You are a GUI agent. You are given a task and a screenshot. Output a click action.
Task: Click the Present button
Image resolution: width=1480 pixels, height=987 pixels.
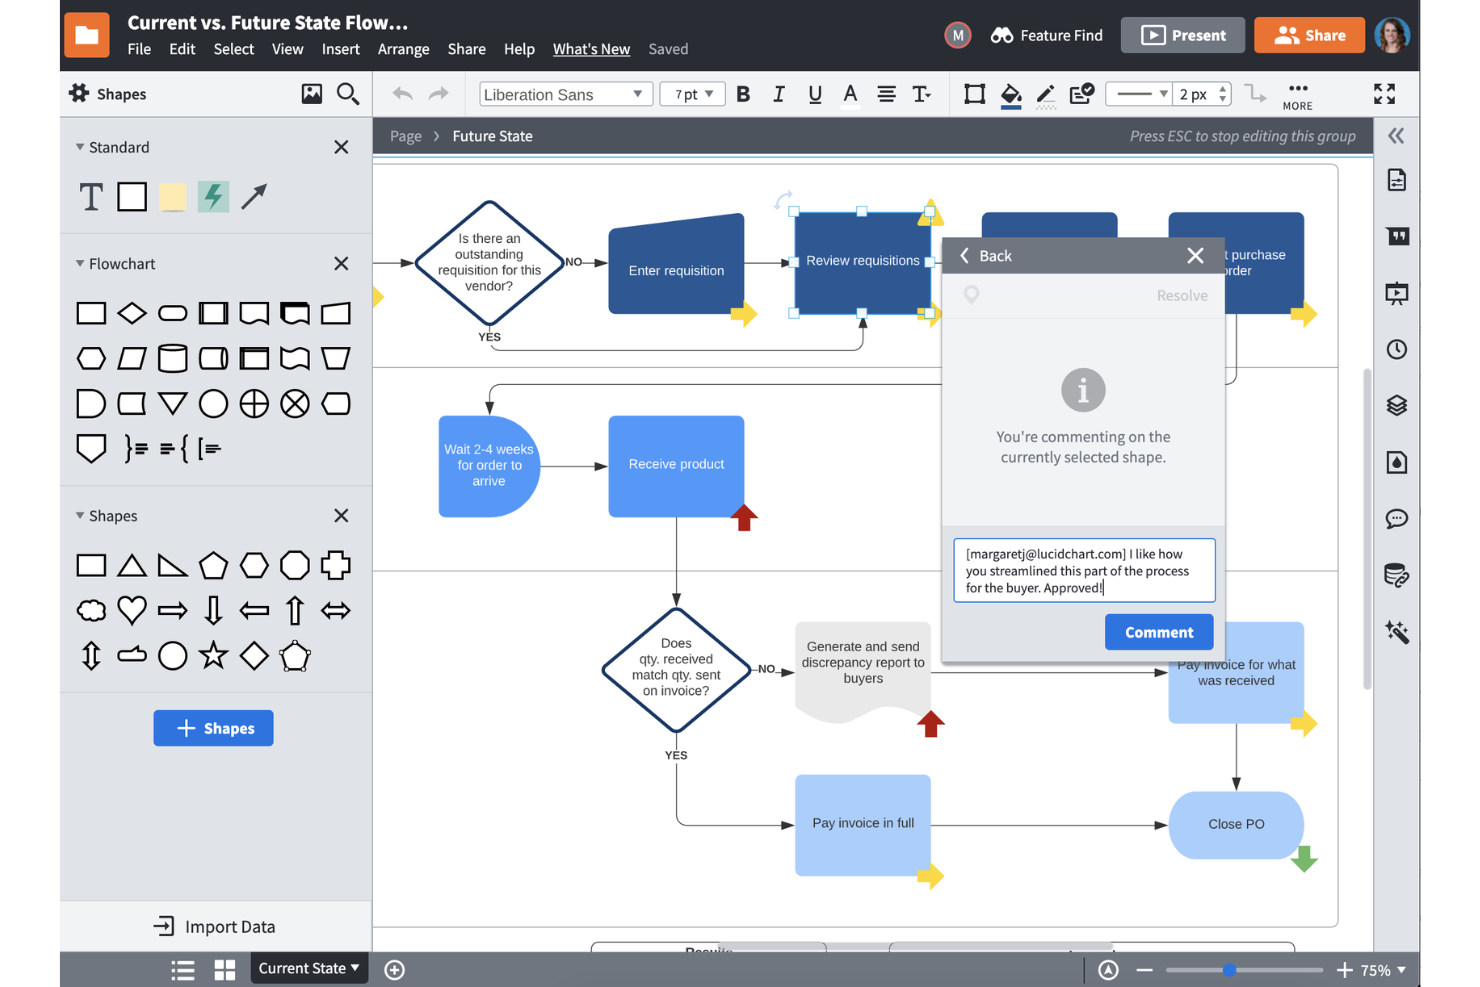[x=1183, y=35]
